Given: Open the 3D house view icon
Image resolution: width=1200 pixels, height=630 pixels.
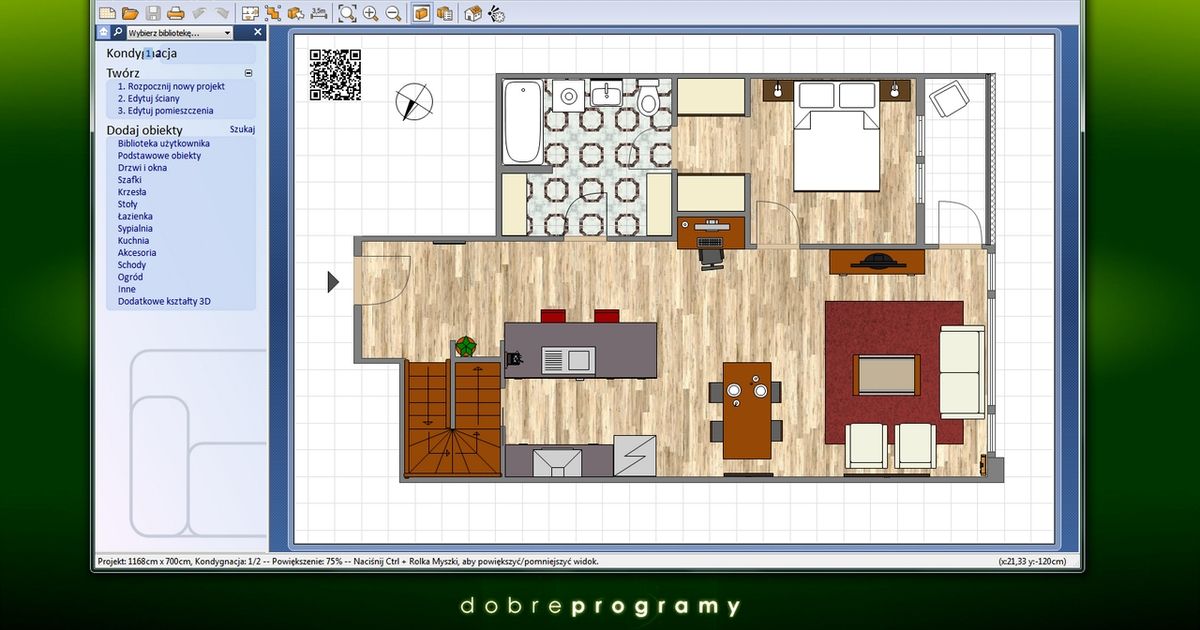Looking at the screenshot, I should click(x=473, y=13).
